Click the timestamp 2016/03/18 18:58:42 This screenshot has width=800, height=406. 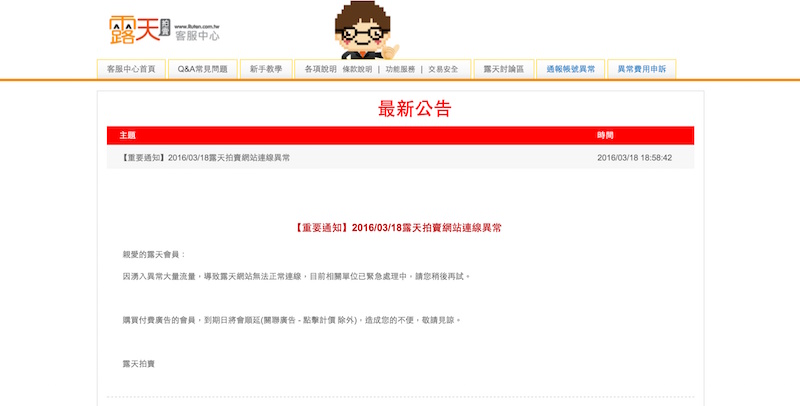(634, 158)
